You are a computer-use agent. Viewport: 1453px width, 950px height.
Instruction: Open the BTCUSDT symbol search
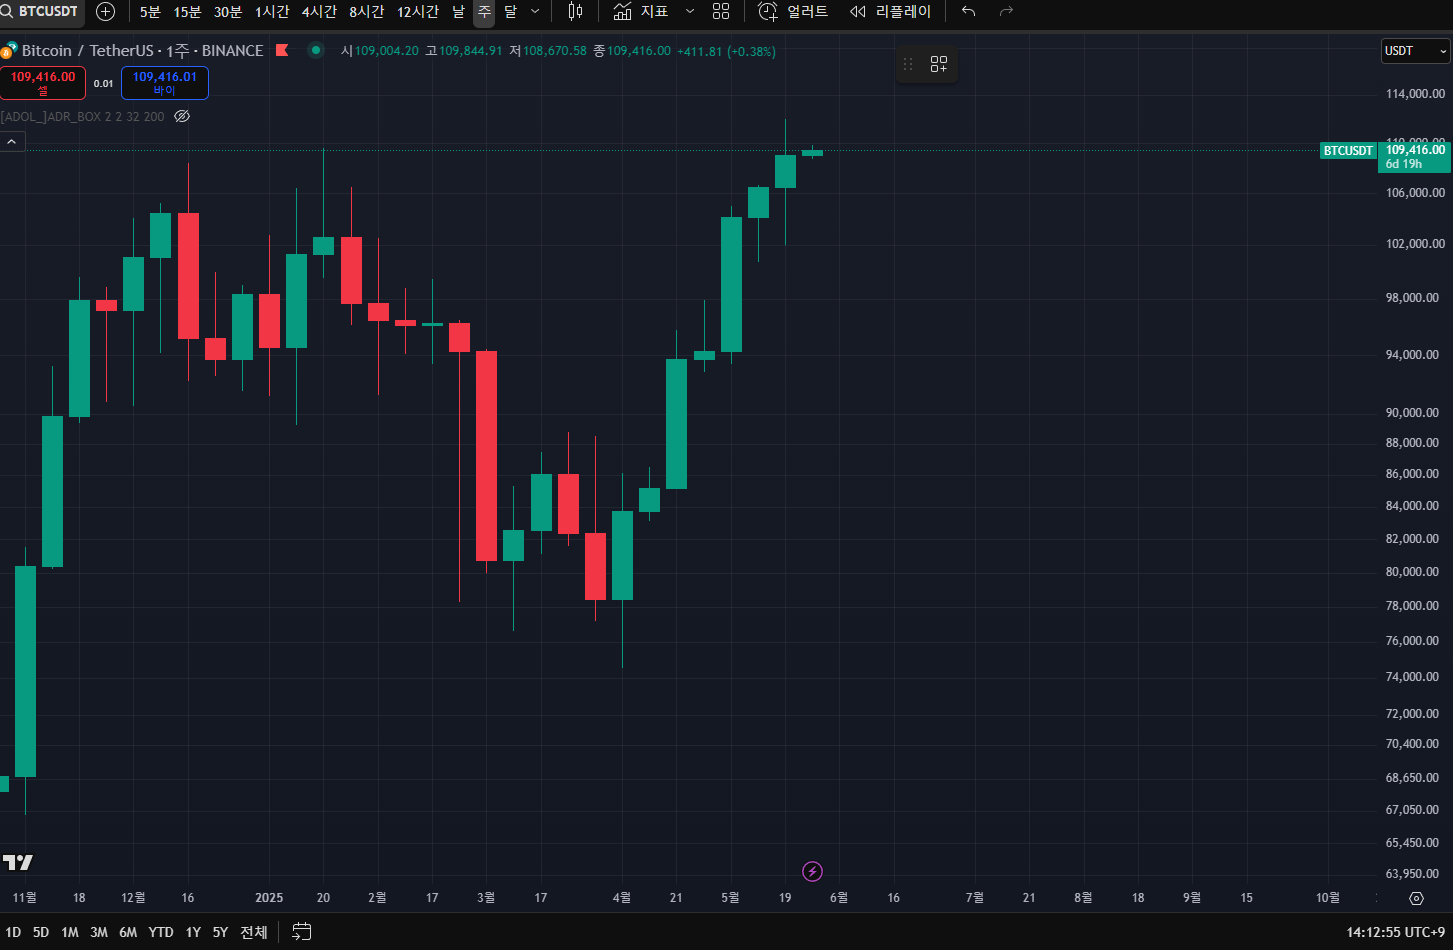point(41,12)
